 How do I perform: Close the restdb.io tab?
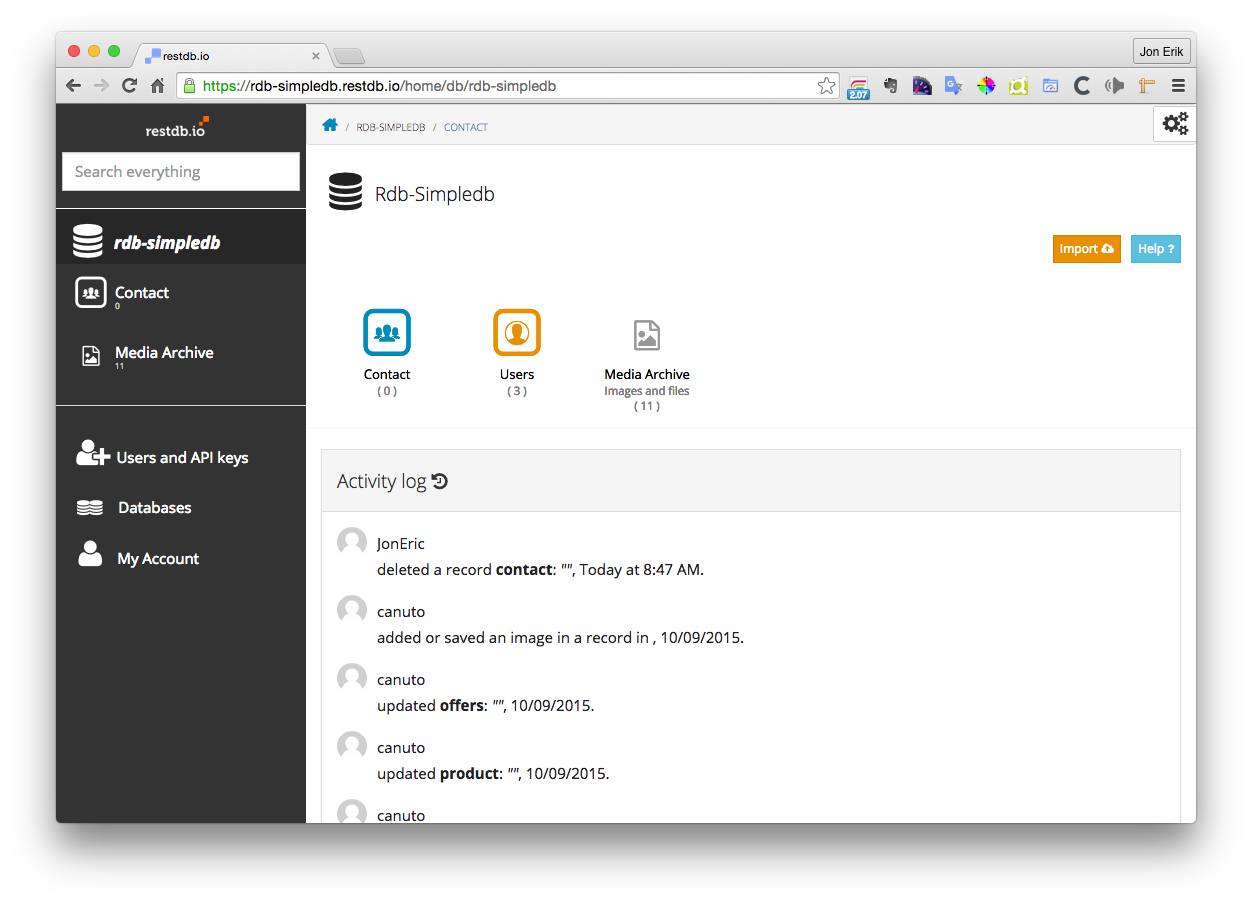[x=316, y=57]
